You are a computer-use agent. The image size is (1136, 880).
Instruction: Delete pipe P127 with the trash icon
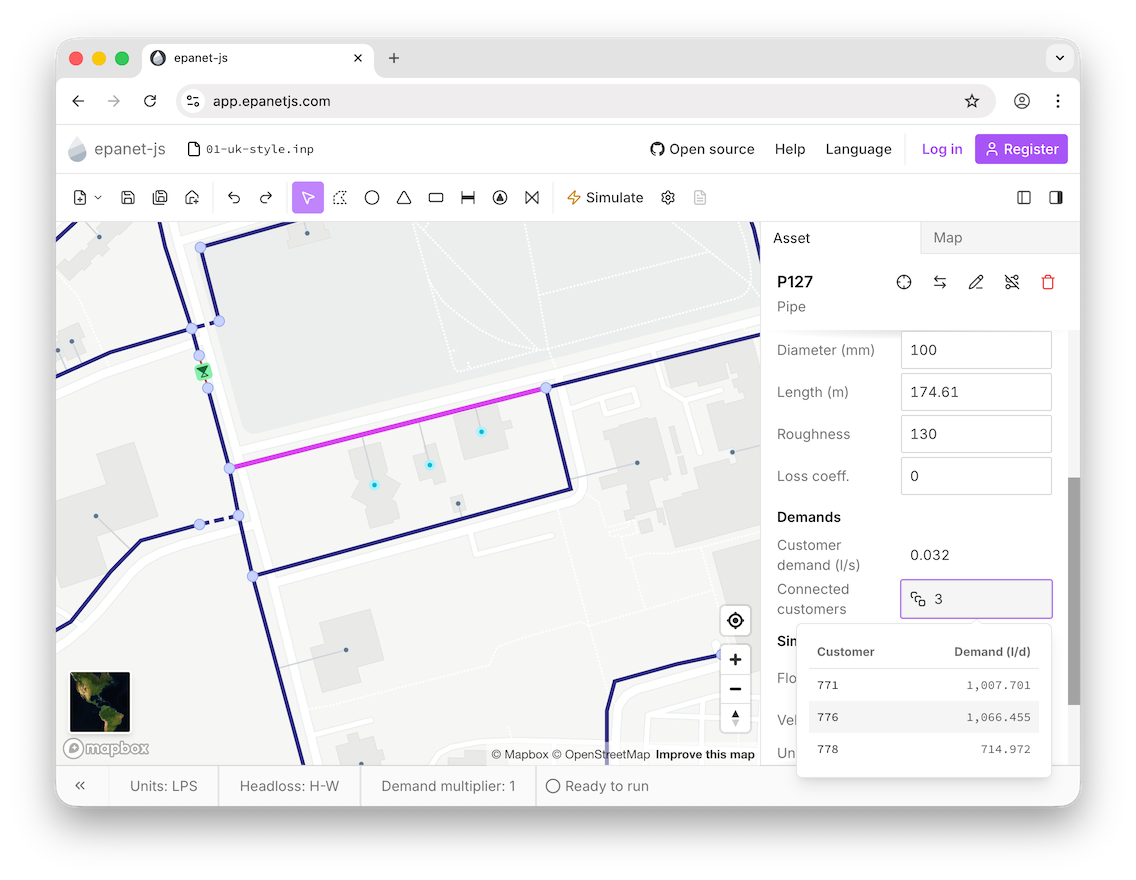[x=1048, y=282]
